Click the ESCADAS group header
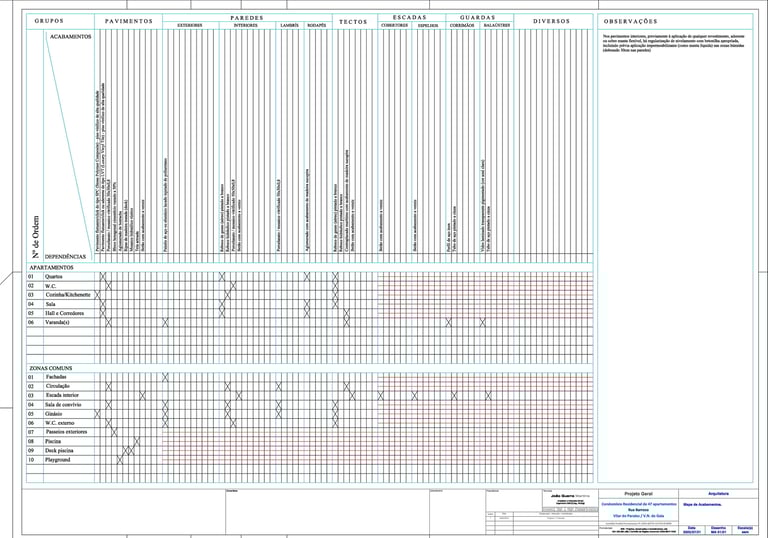This screenshot has height=538, width=768. click(410, 18)
